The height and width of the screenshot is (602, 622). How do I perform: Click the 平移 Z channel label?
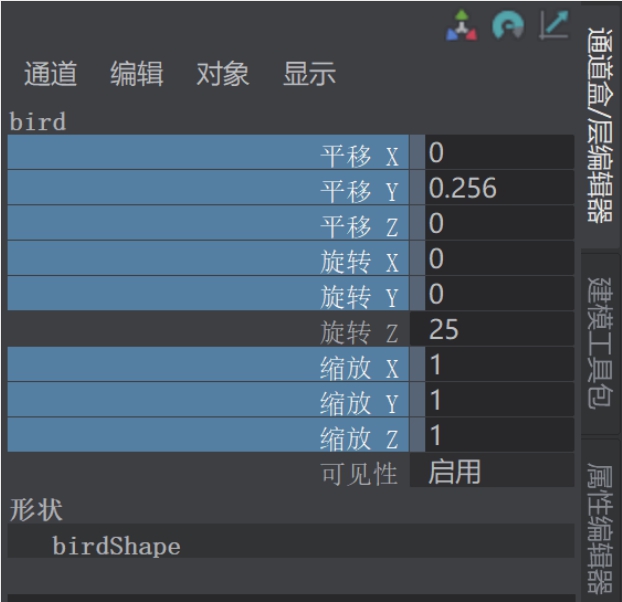[359, 226]
